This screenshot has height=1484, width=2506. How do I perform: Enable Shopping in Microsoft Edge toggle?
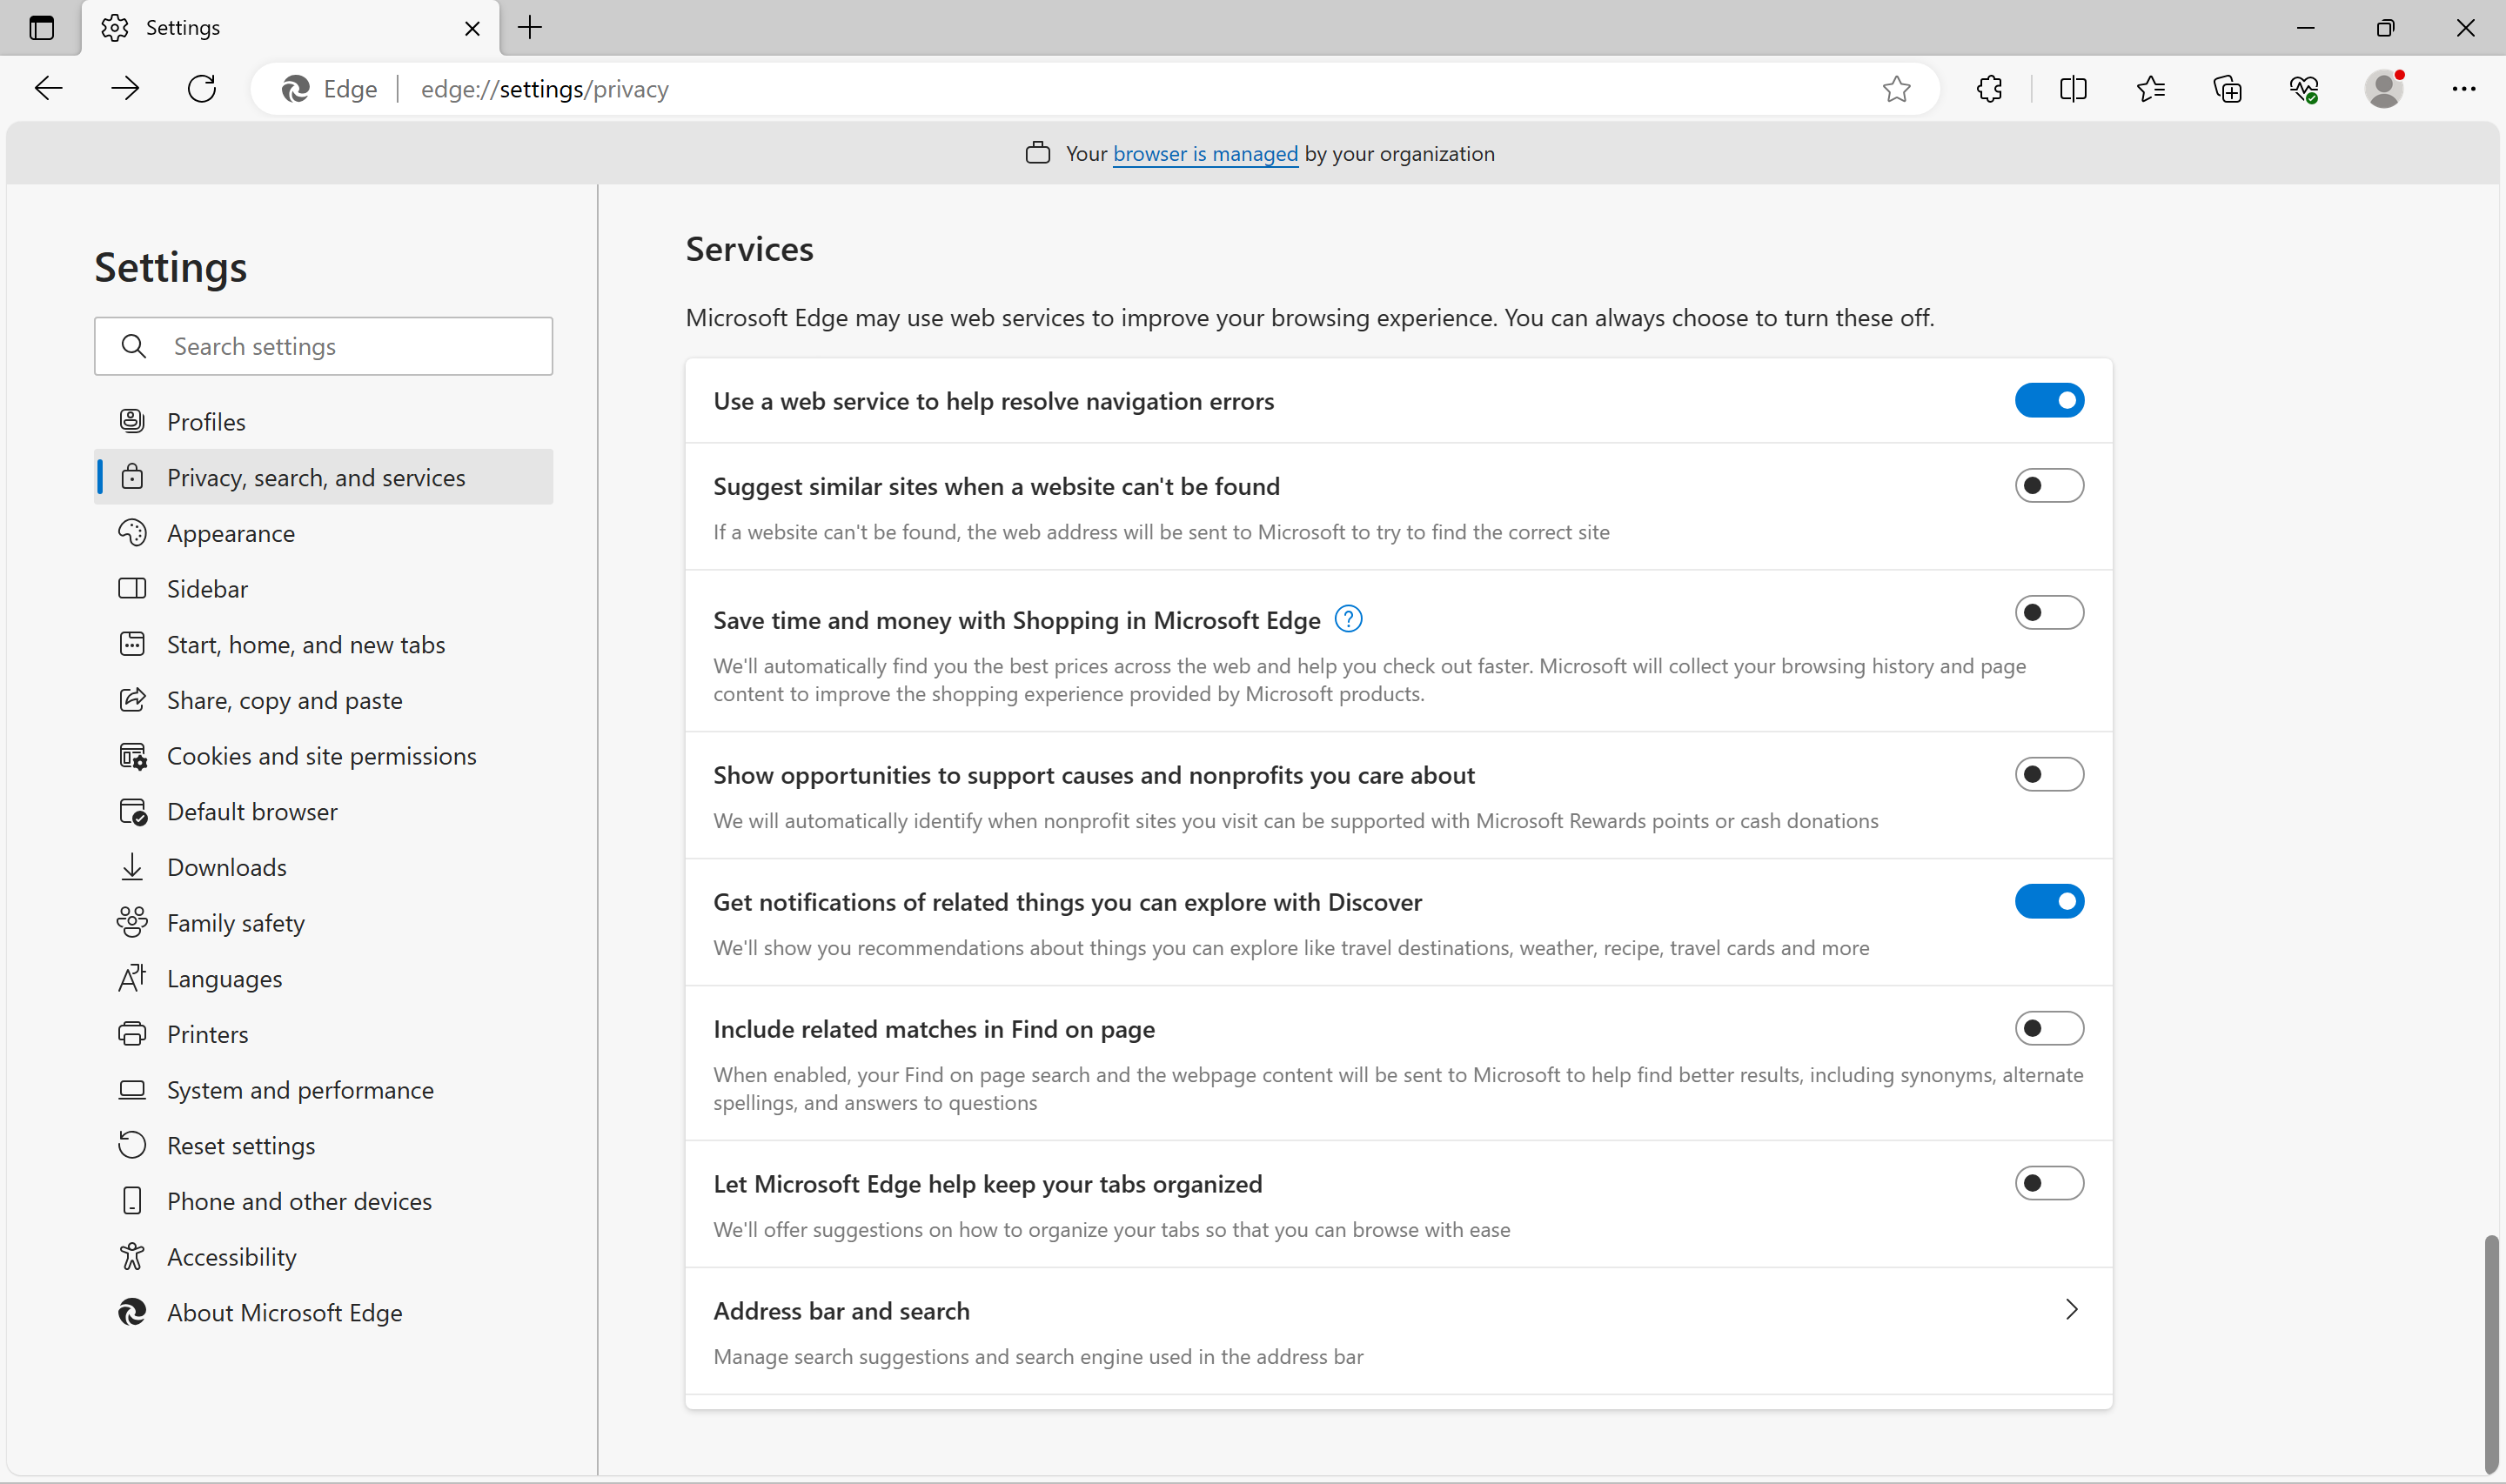click(x=2048, y=612)
